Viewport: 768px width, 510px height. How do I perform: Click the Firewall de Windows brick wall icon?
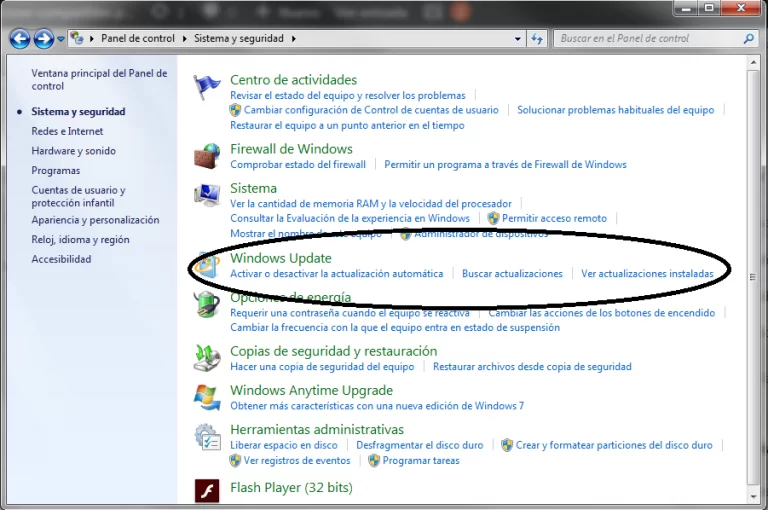pyautogui.click(x=207, y=156)
